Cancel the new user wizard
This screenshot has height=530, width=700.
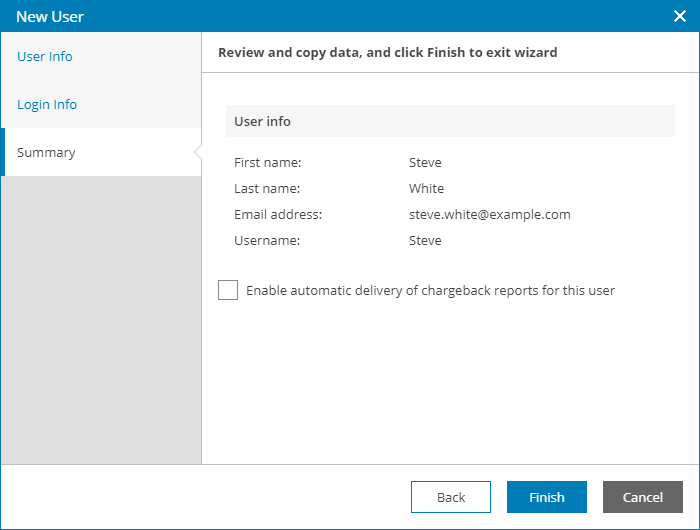coord(642,497)
